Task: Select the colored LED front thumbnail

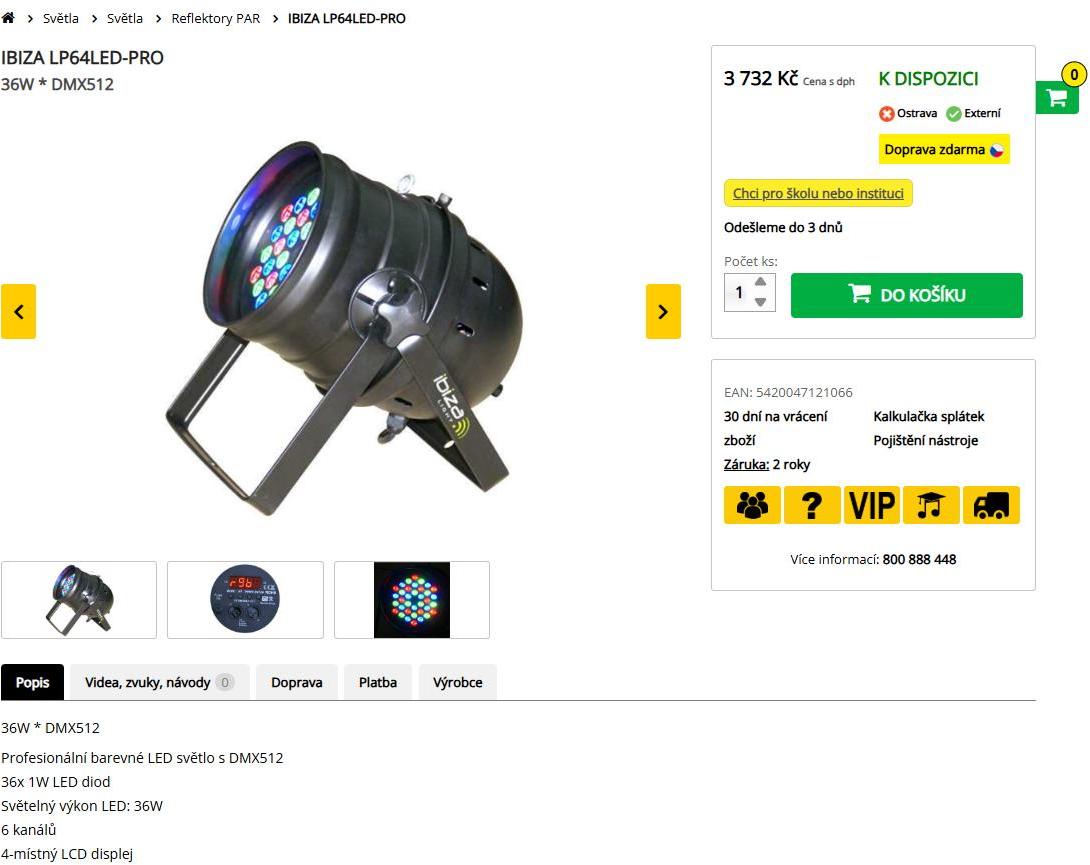Action: (412, 599)
